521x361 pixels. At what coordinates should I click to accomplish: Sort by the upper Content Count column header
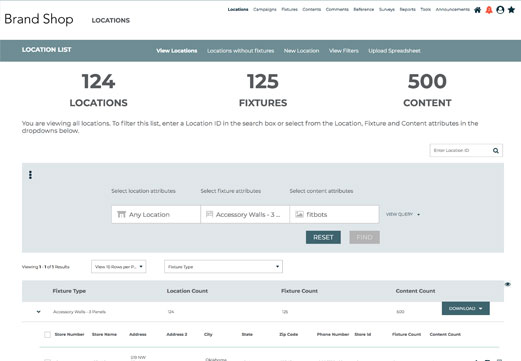pos(415,291)
